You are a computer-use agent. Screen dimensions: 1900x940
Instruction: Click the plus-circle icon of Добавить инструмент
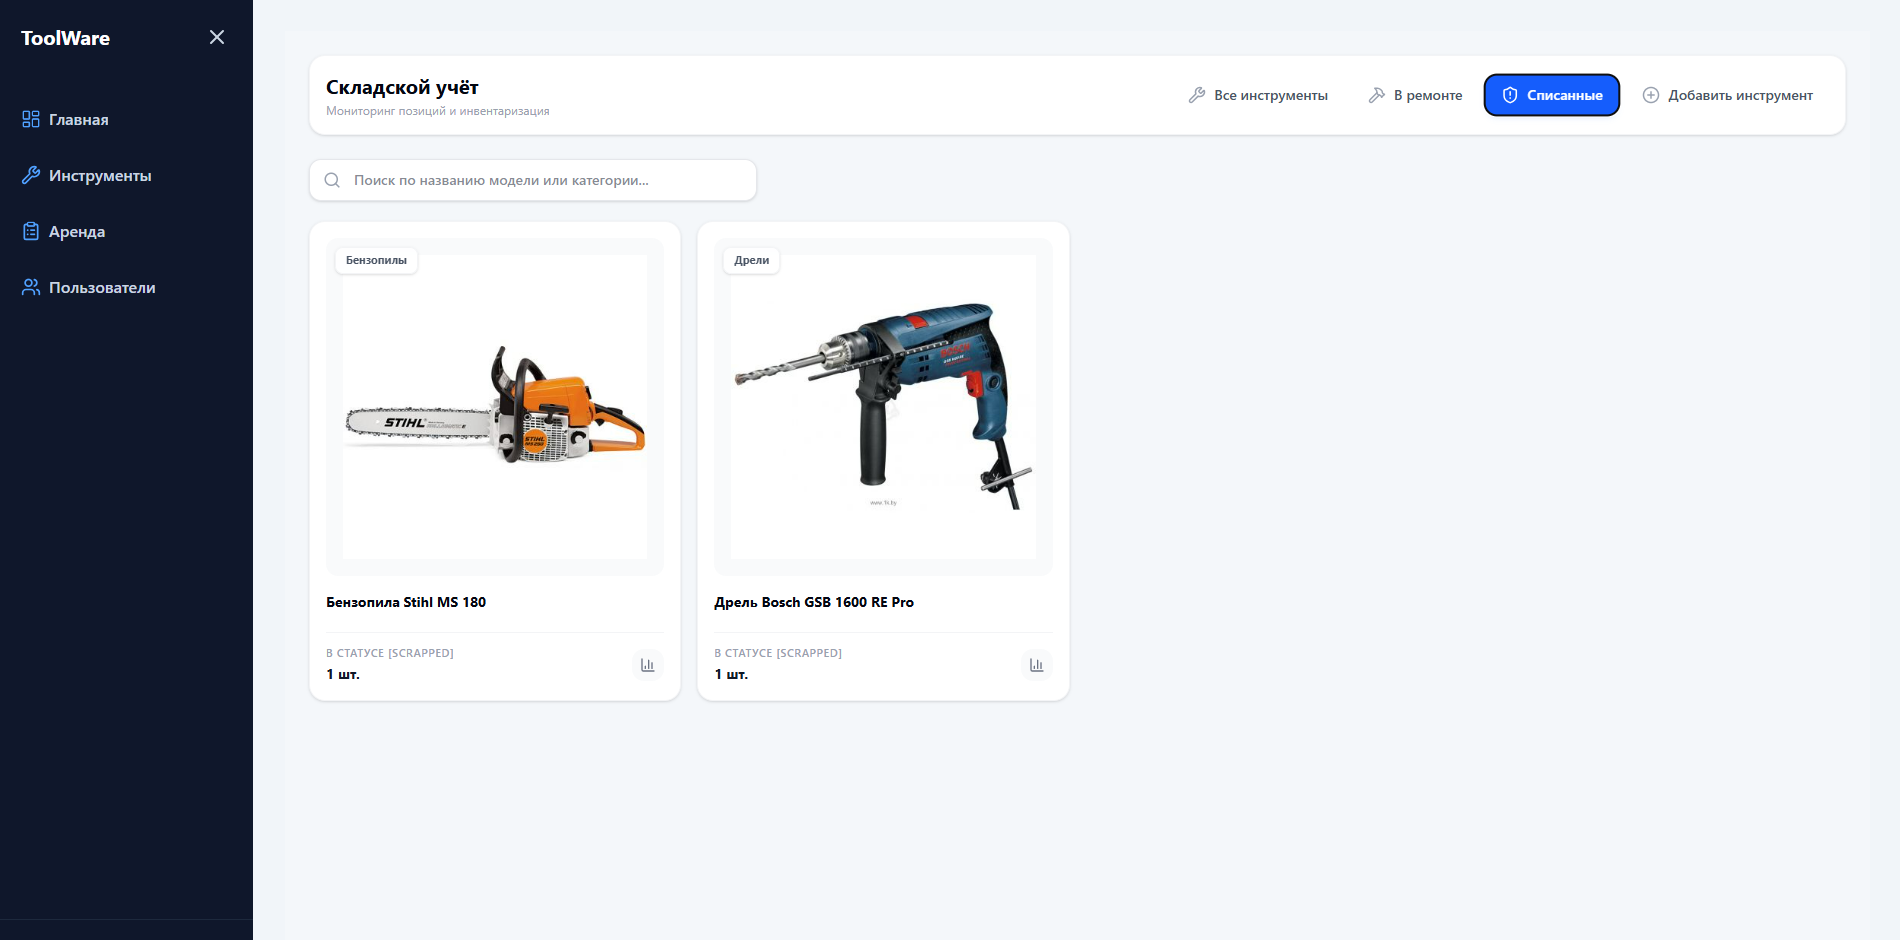[x=1651, y=95]
